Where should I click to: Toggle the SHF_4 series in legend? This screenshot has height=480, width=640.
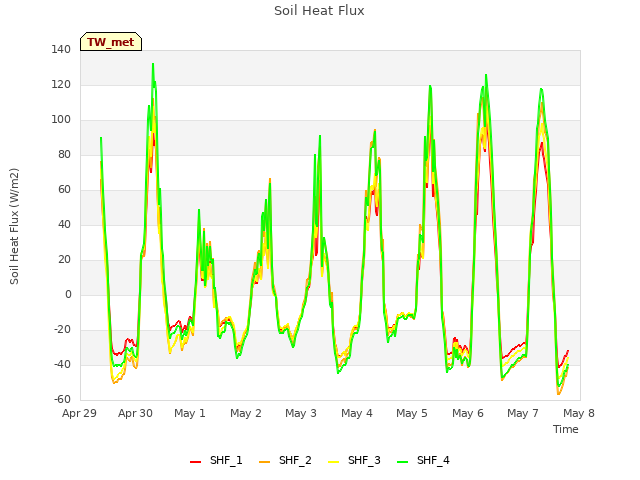(x=423, y=460)
